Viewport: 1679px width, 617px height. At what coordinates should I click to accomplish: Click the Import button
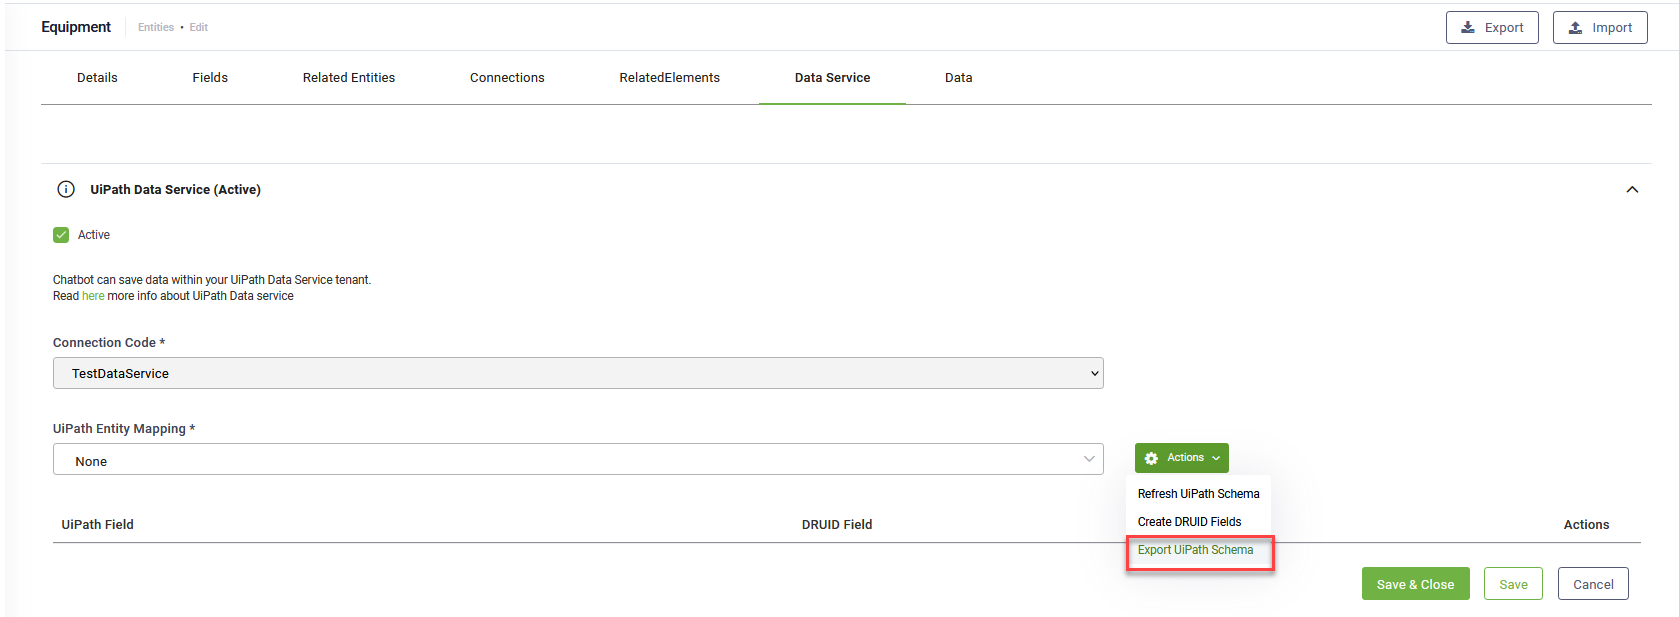1599,28
